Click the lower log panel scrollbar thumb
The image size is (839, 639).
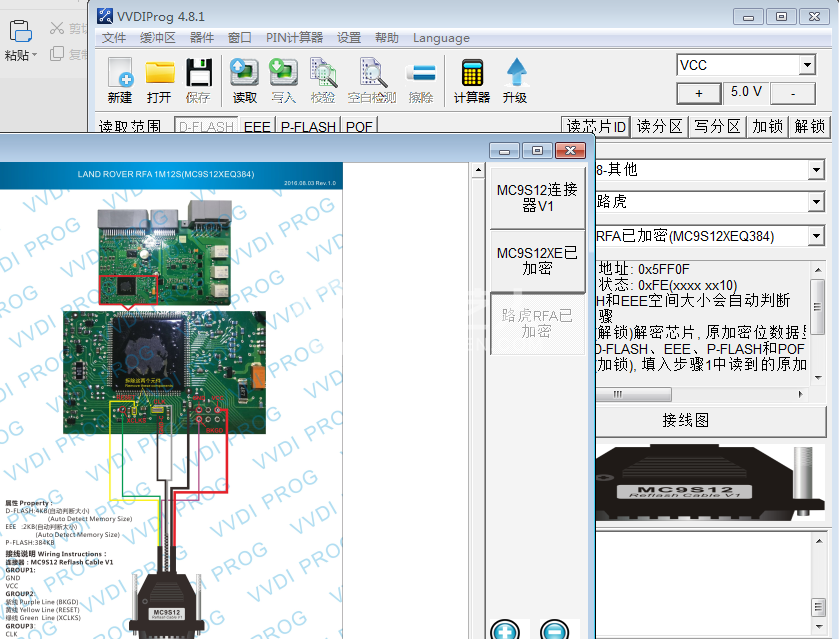pyautogui.click(x=818, y=607)
